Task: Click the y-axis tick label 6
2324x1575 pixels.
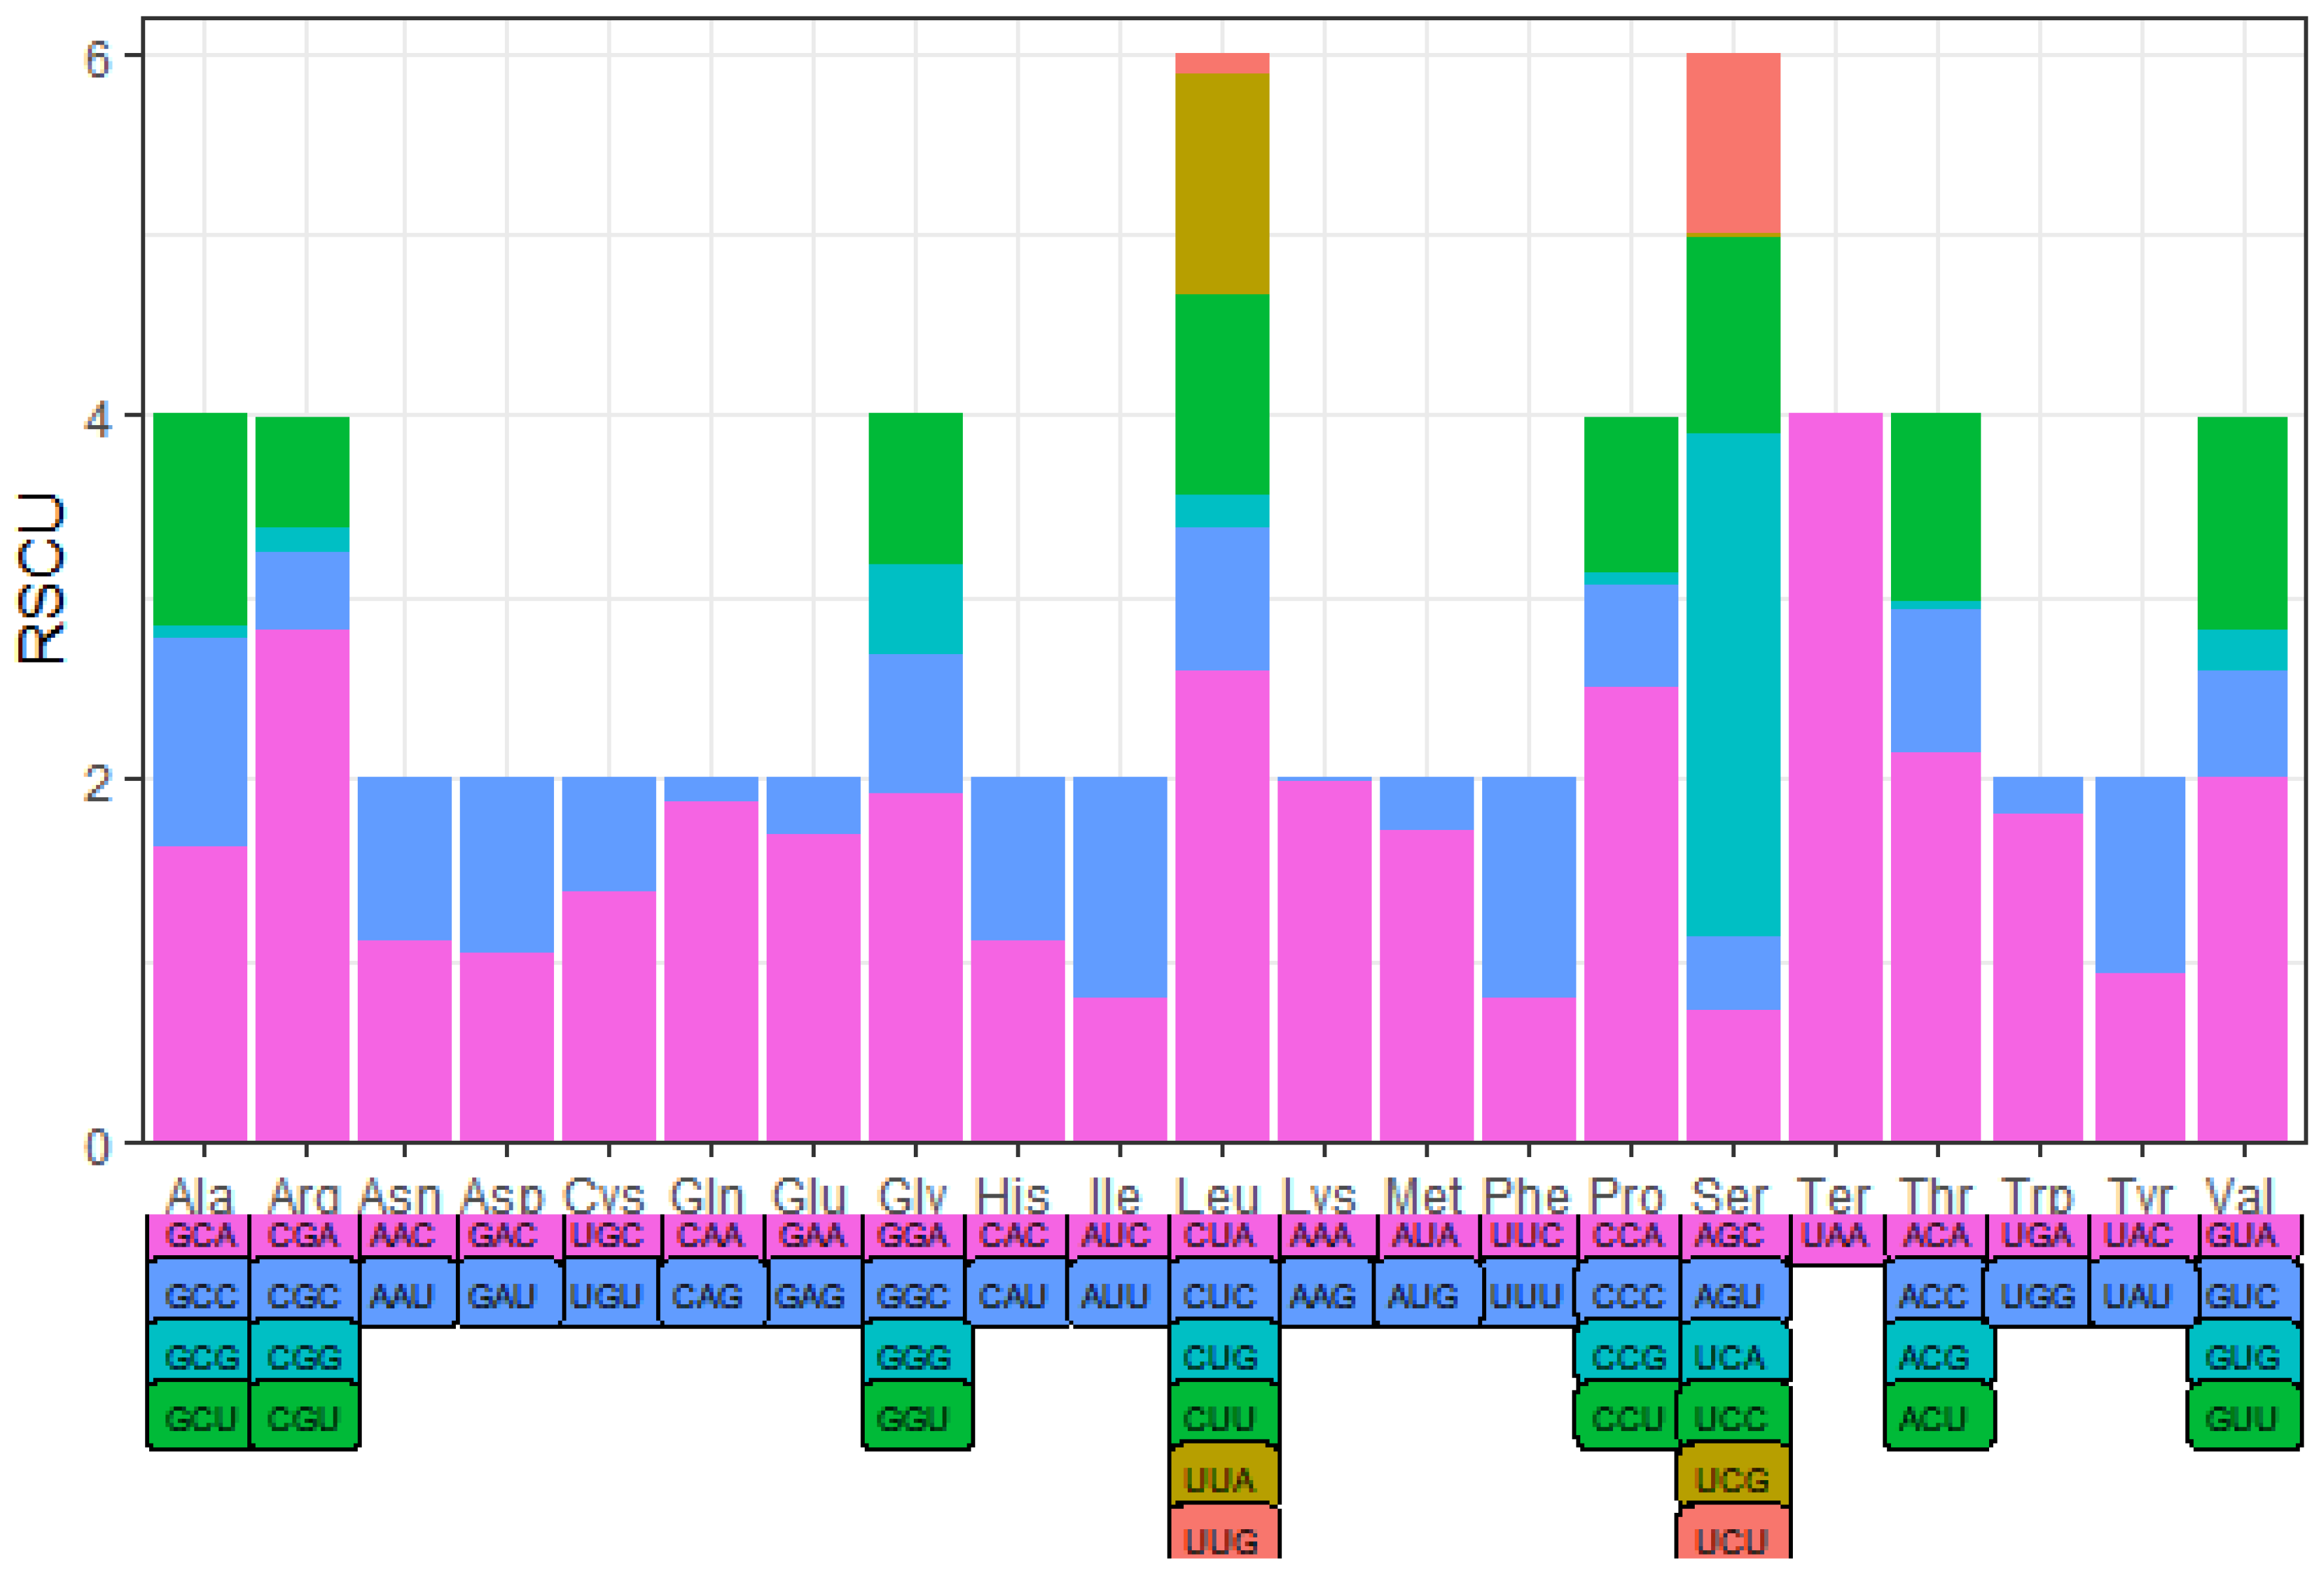Action: 98,59
